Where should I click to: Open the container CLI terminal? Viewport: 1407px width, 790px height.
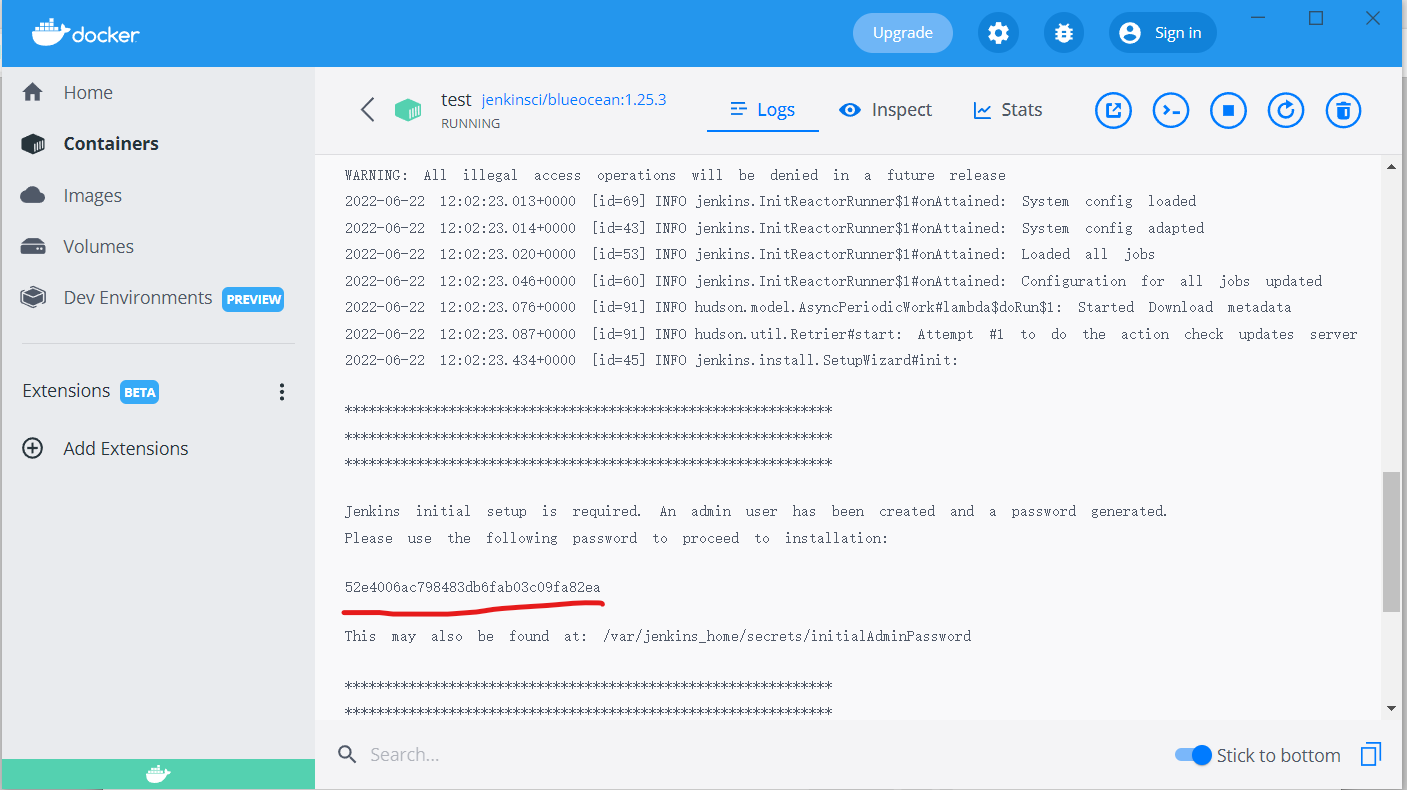coord(1171,110)
